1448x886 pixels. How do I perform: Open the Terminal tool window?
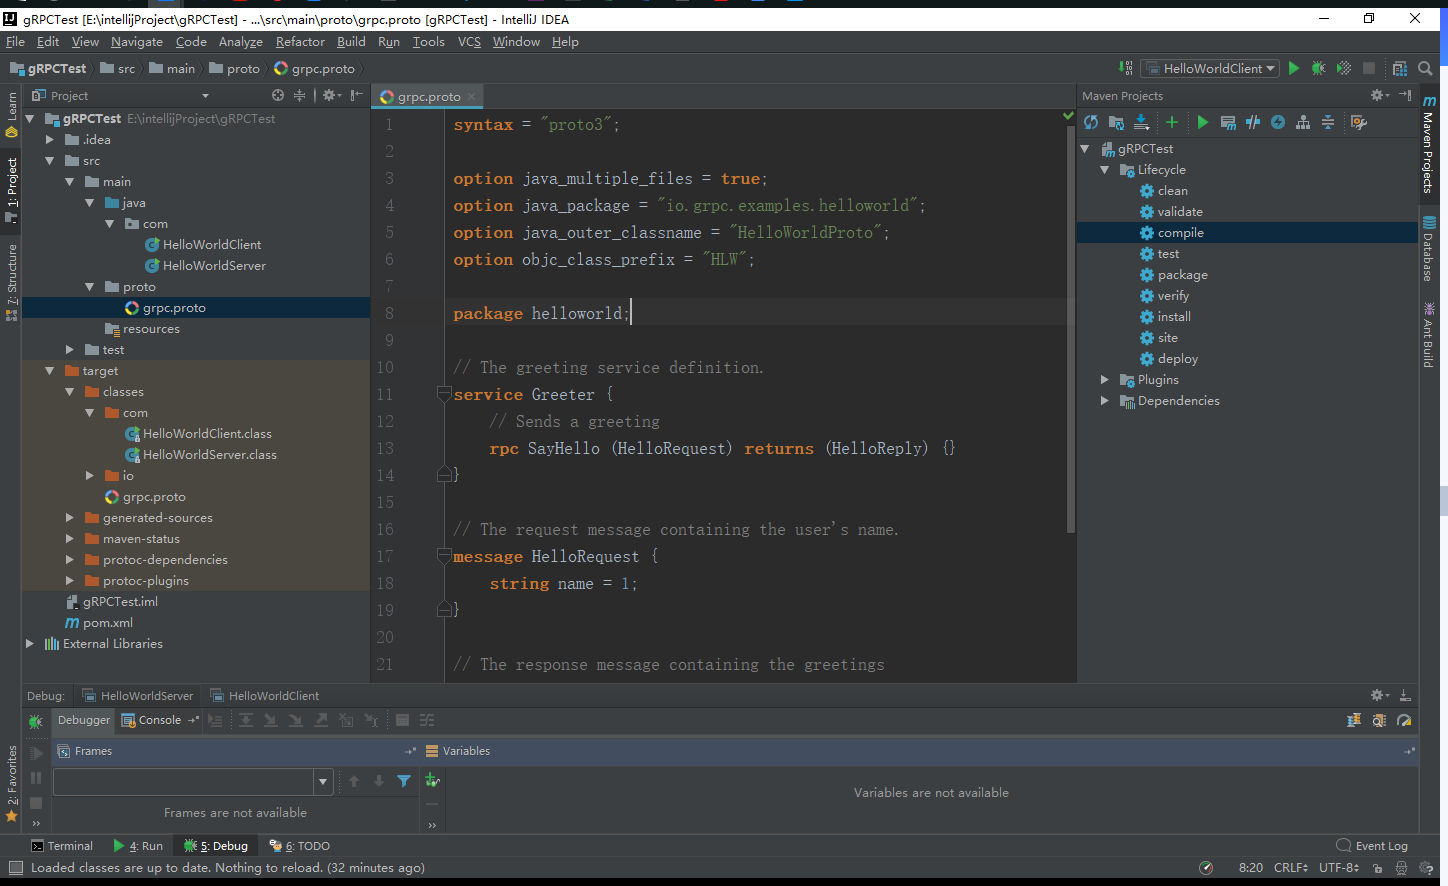tap(62, 846)
